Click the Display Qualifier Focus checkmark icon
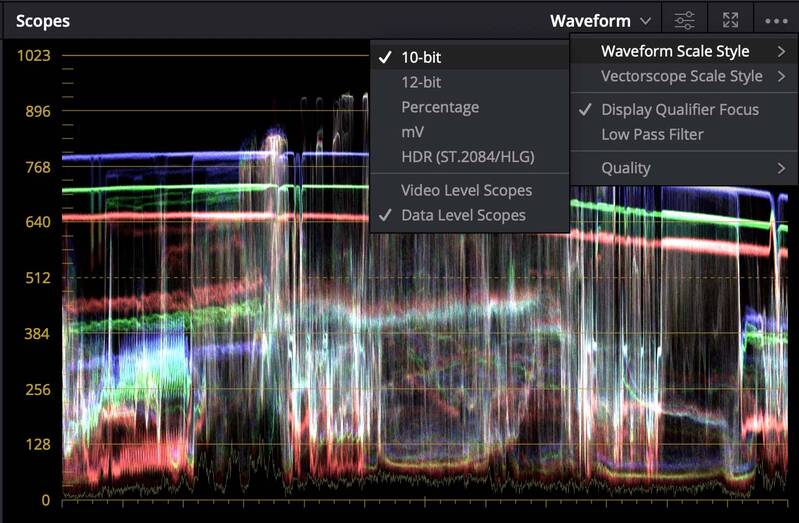 (585, 109)
